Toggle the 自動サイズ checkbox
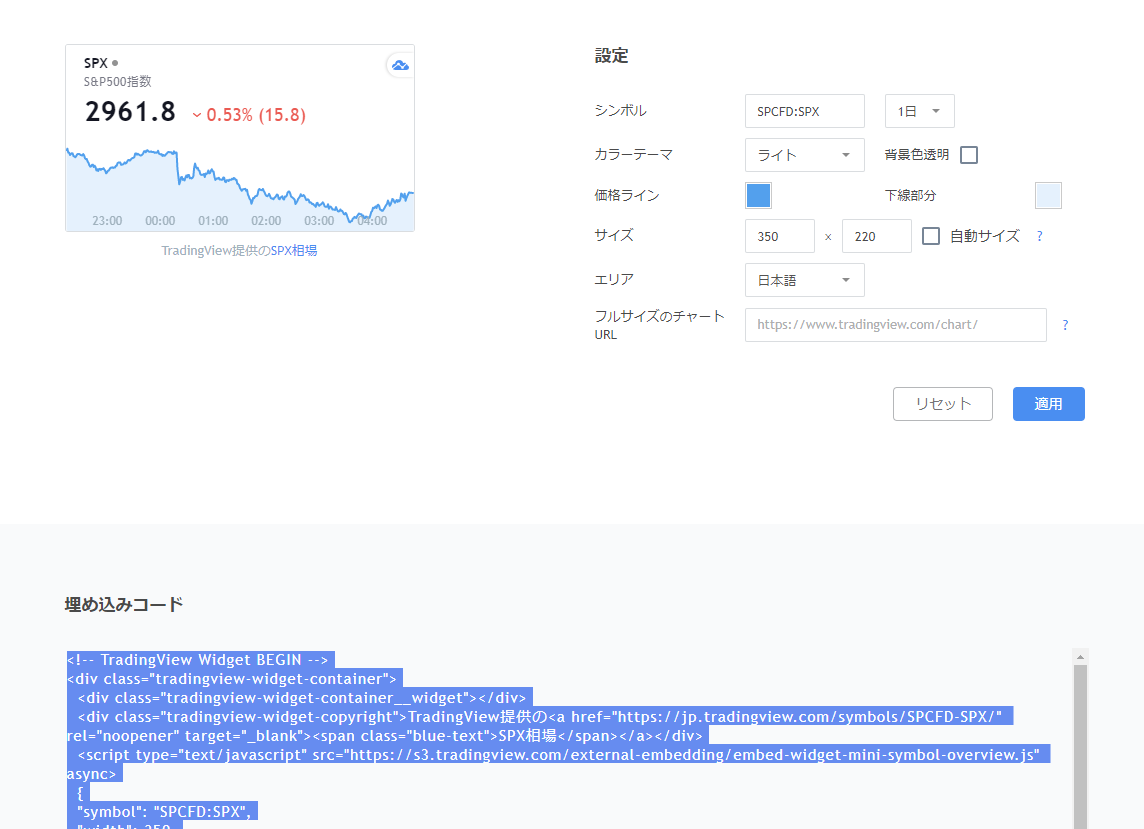1144x829 pixels. pos(931,237)
